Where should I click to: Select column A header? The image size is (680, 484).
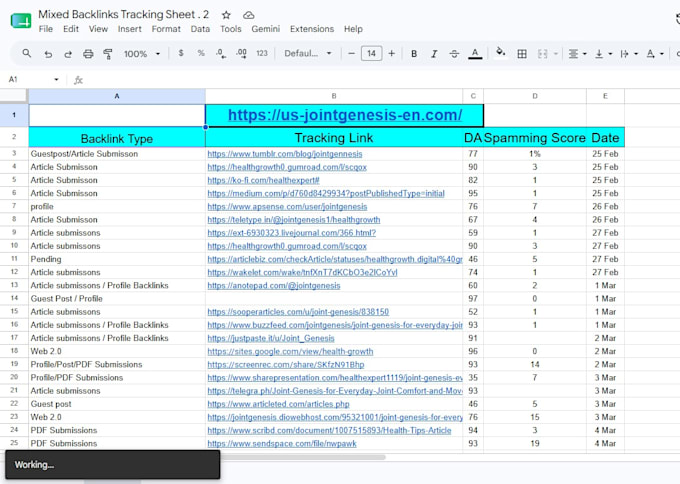click(117, 96)
